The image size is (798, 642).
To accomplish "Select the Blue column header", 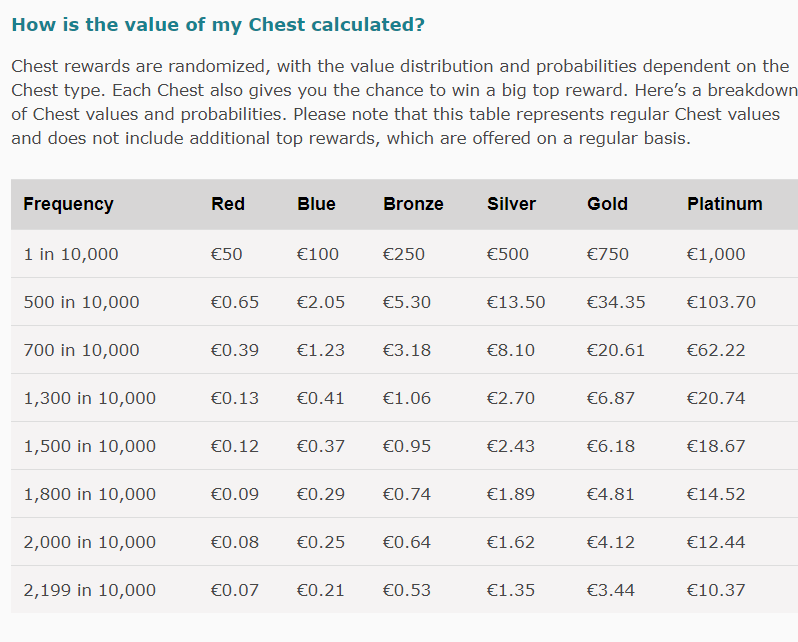I will pyautogui.click(x=316, y=204).
